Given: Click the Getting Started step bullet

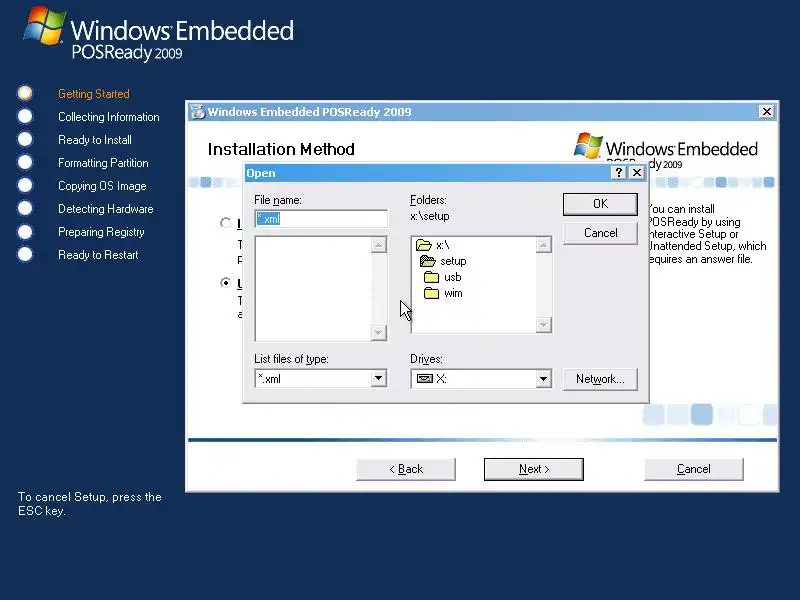Looking at the screenshot, I should click(x=25, y=93).
